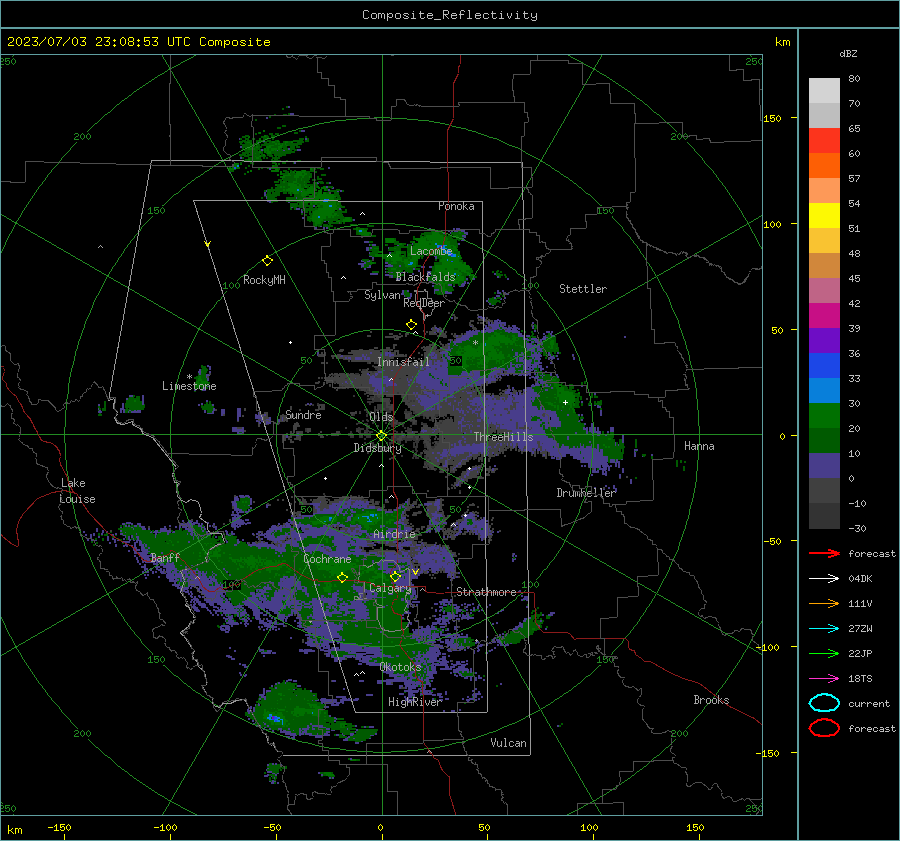Select the dark green 10–20 dBZ swatch
Screen dimensions: 900x841
(824, 441)
